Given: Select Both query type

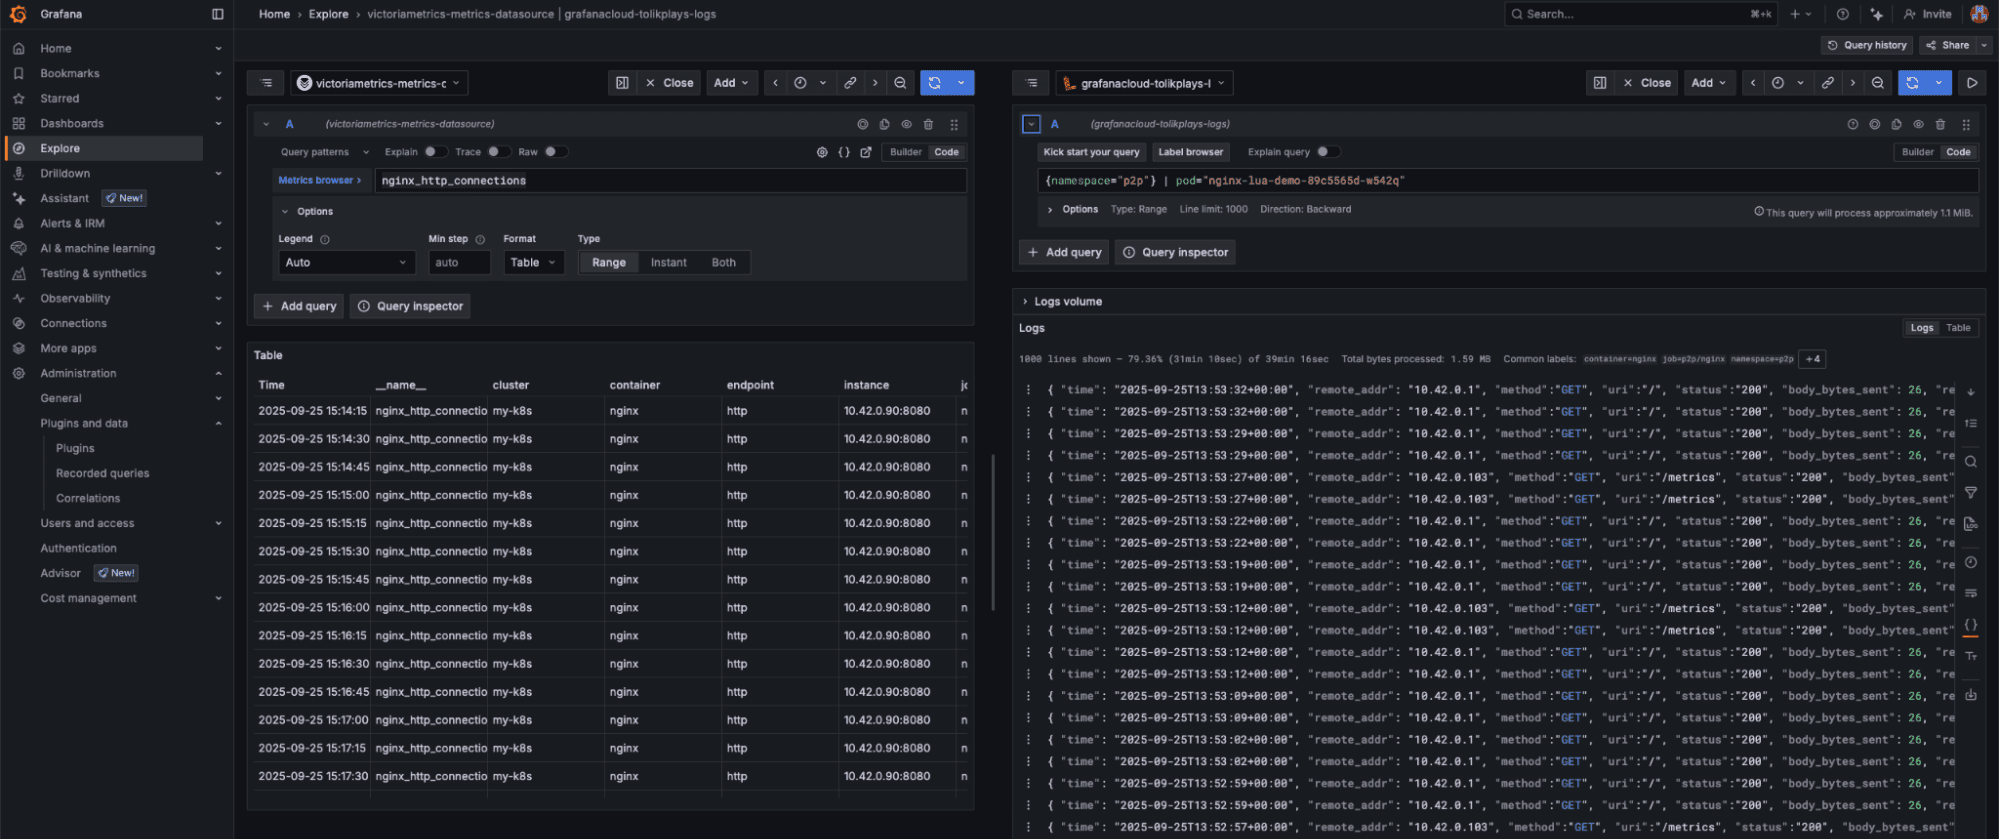Looking at the screenshot, I should tap(723, 262).
